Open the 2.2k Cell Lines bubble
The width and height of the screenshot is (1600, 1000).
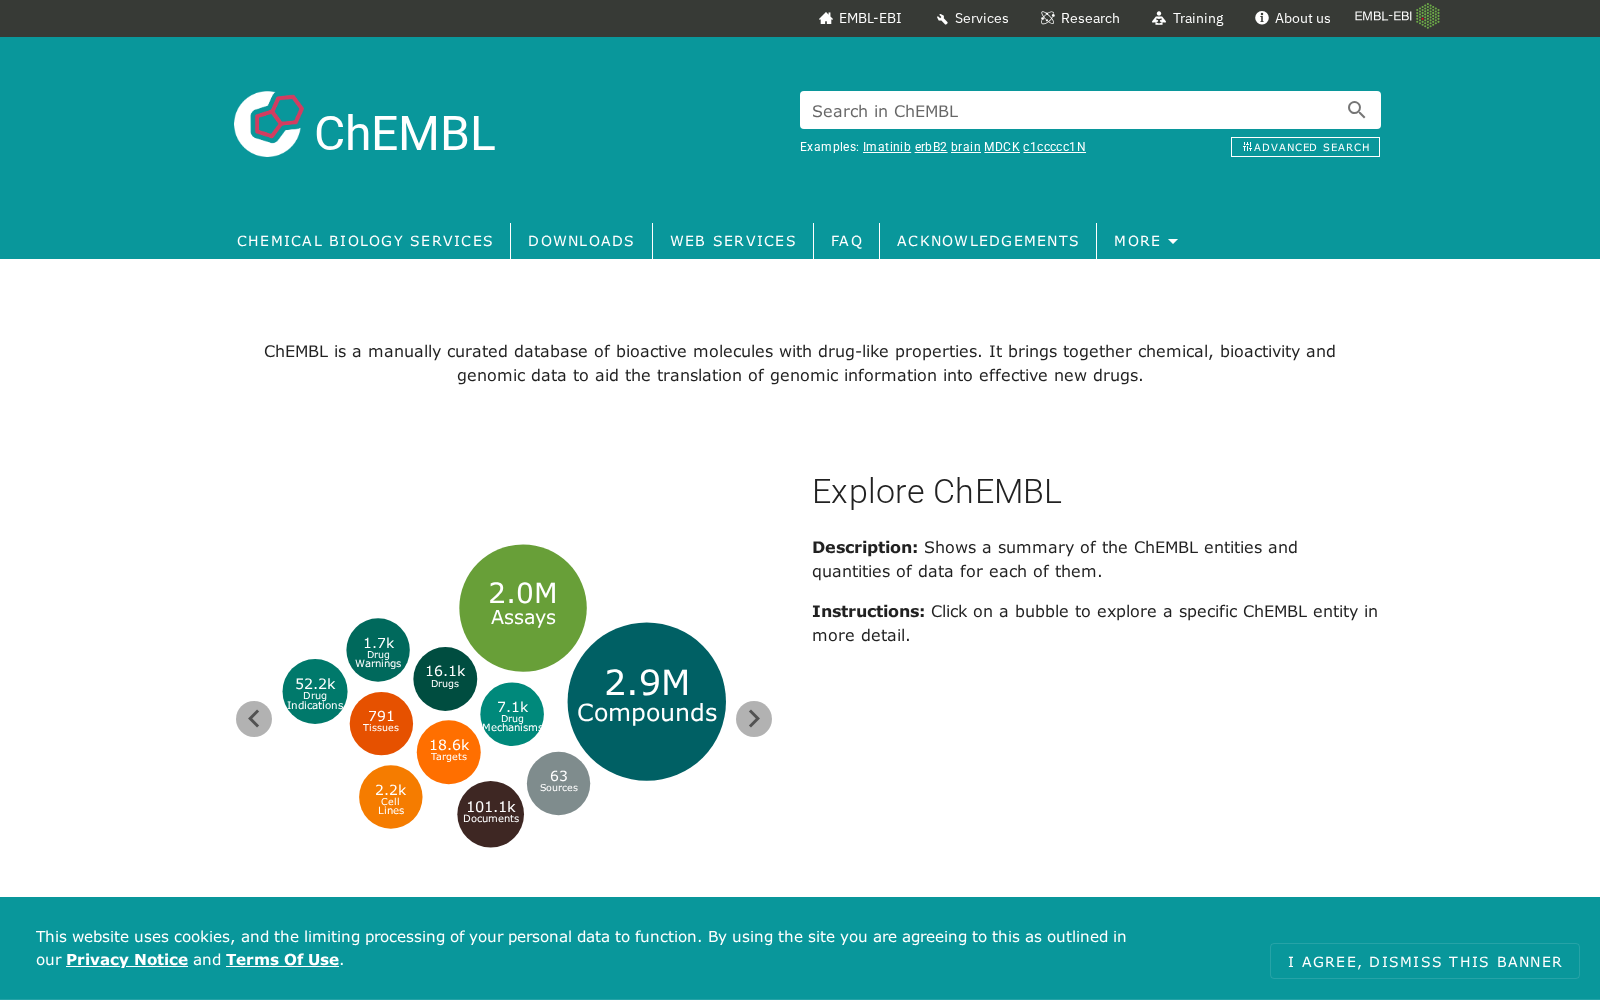[x=391, y=797]
